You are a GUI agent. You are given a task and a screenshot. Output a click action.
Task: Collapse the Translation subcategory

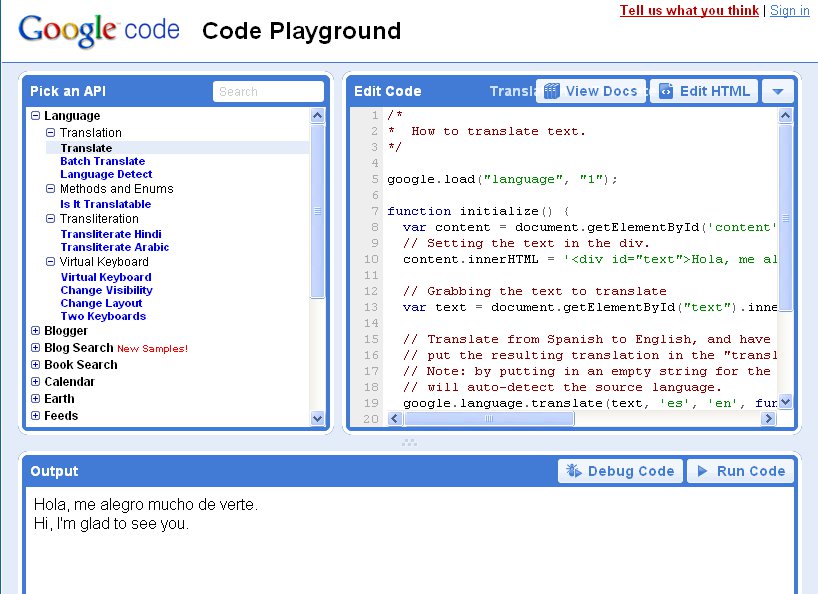(51, 132)
